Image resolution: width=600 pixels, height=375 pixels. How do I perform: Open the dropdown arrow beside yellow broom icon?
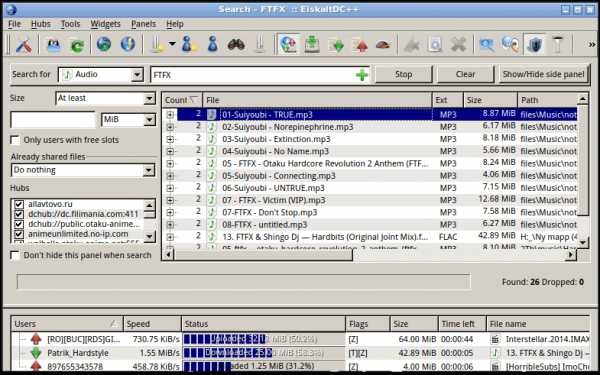click(x=172, y=44)
